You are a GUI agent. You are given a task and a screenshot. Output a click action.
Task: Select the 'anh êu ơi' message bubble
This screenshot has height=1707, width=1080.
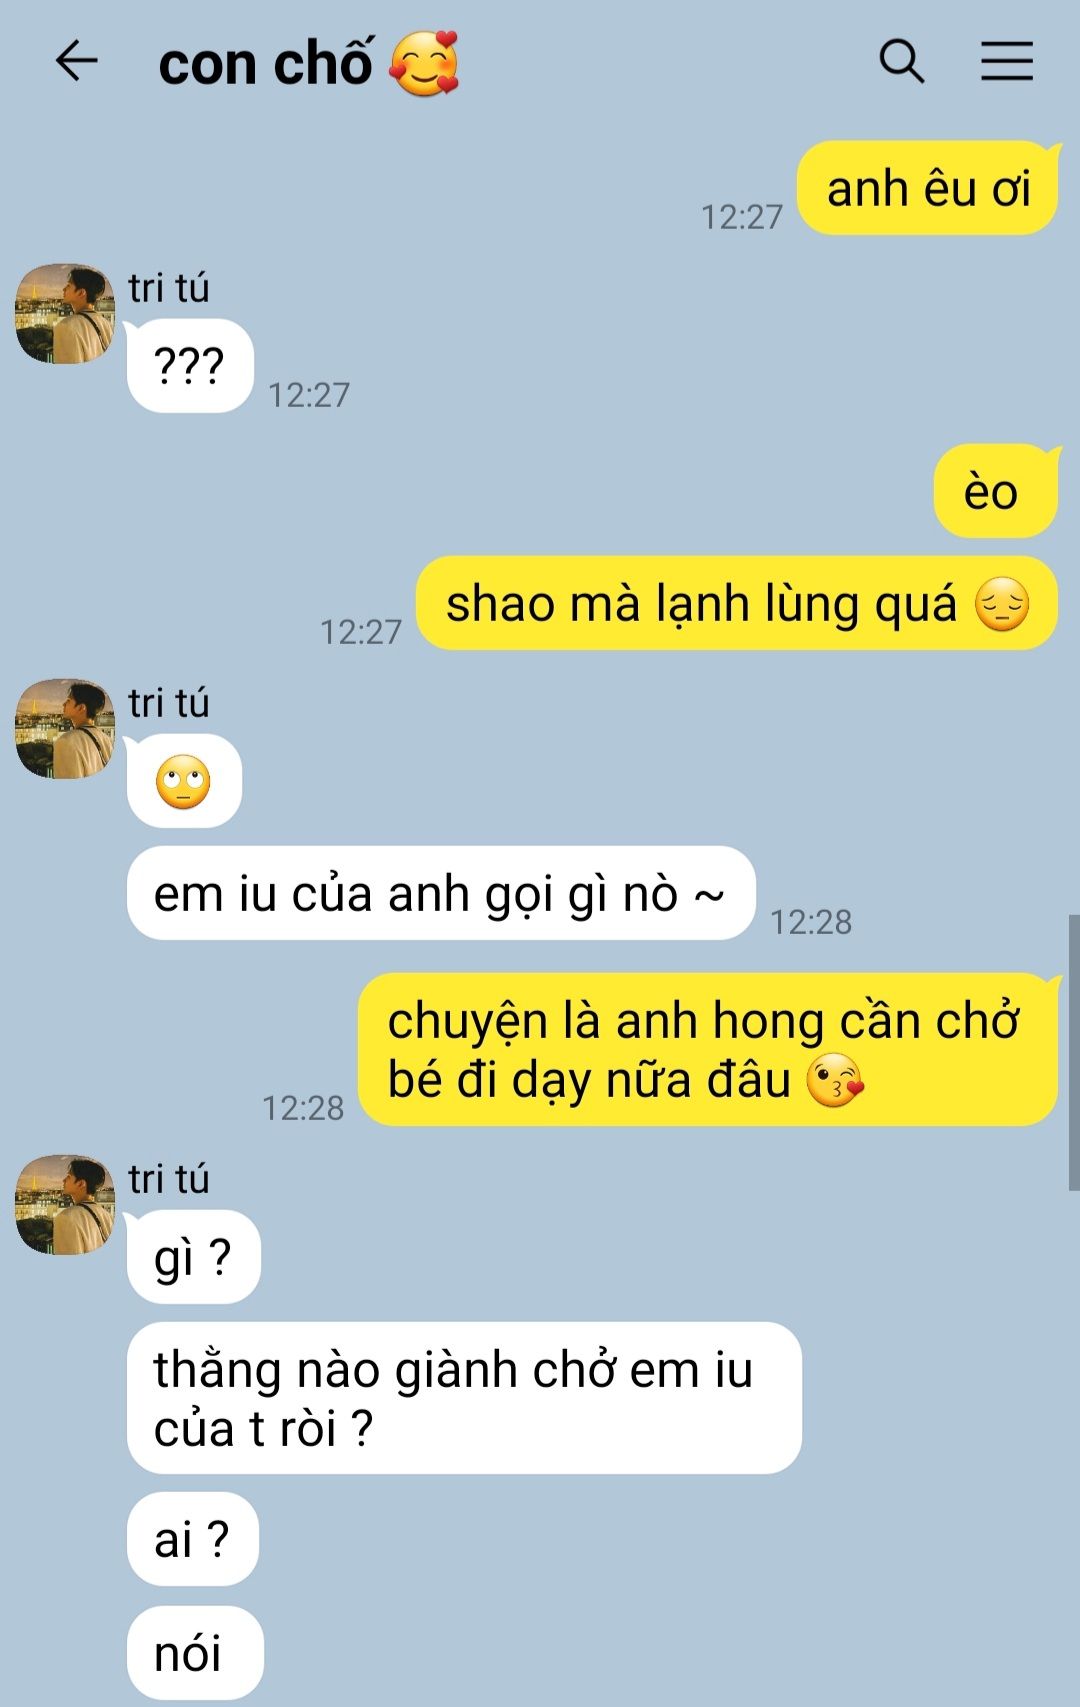928,188
